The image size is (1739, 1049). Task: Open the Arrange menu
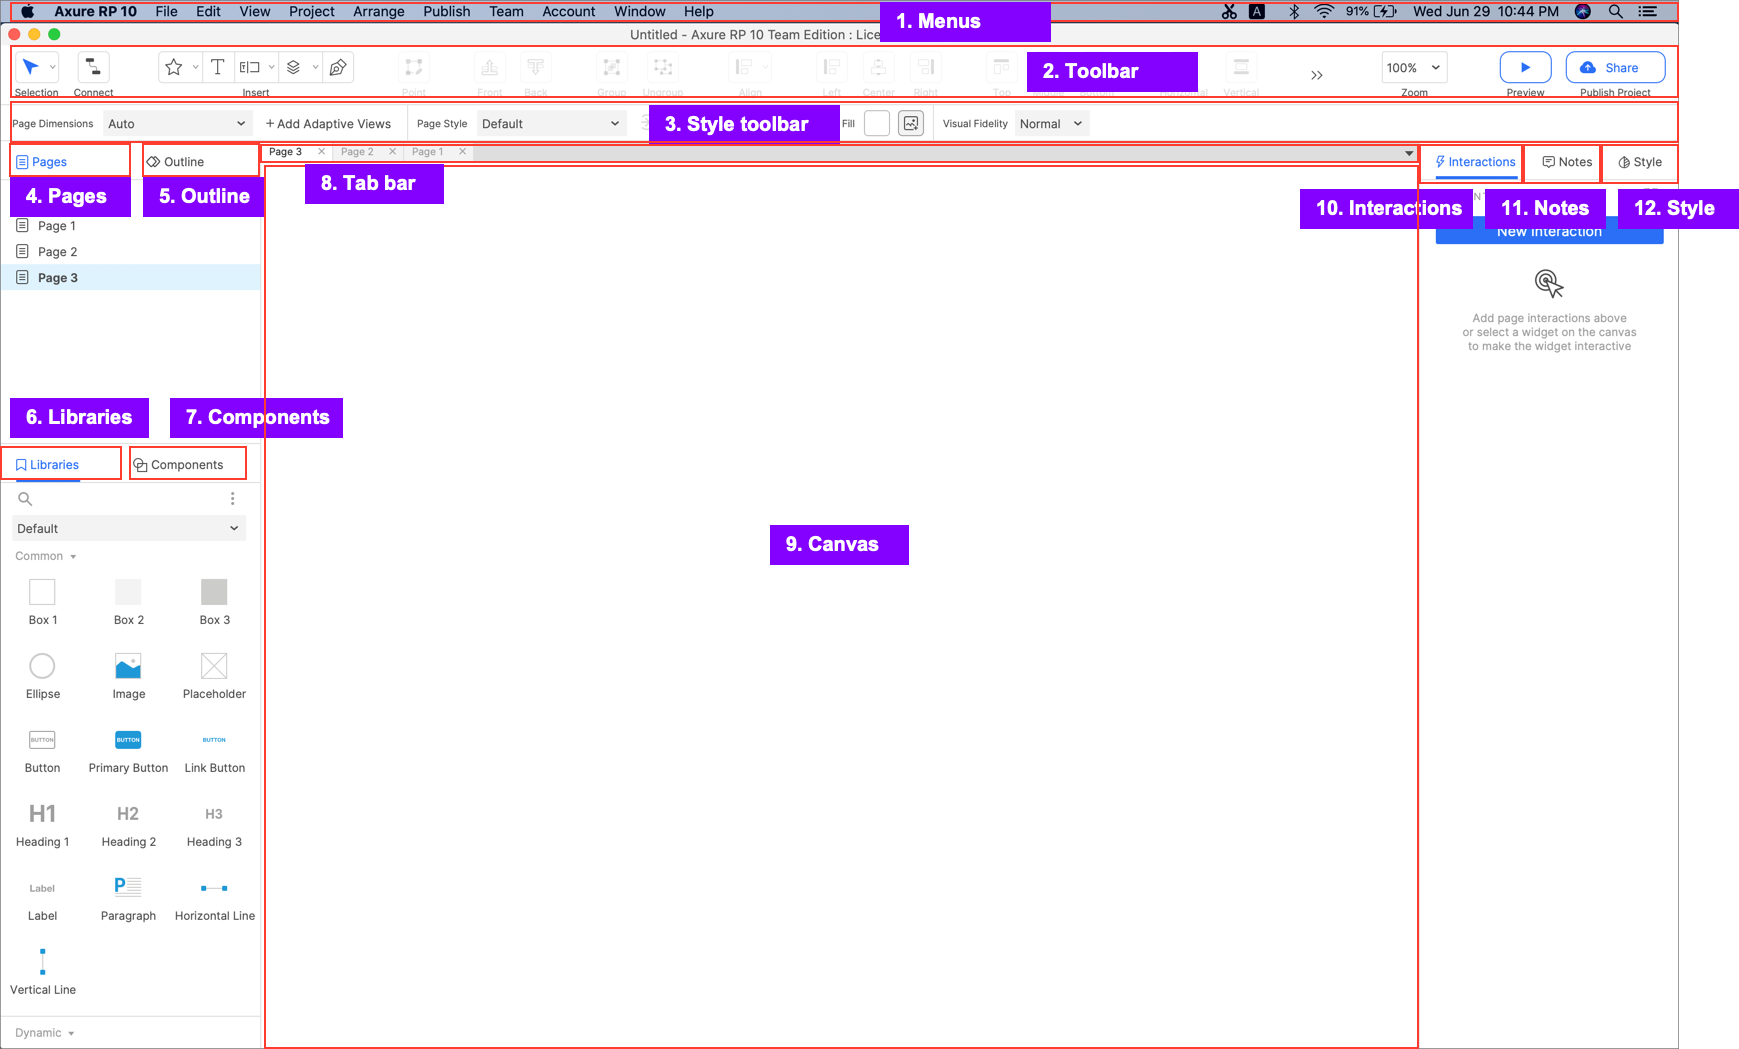(378, 11)
